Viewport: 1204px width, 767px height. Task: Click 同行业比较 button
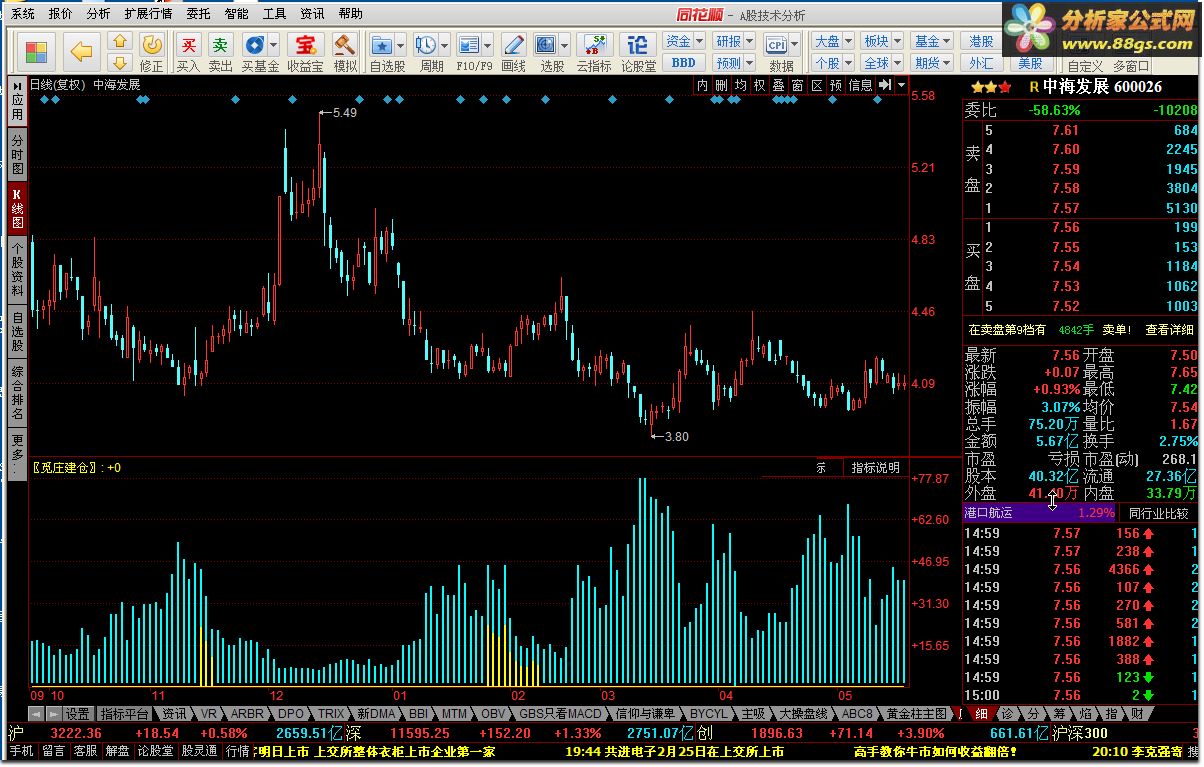(1159, 513)
